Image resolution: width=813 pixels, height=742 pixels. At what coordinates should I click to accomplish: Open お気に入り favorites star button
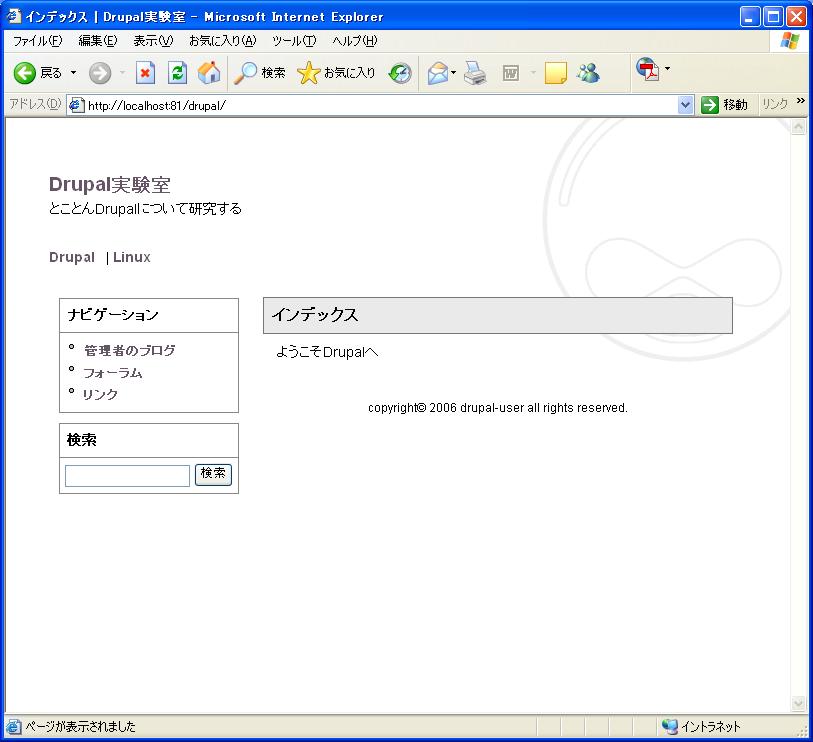(x=336, y=73)
